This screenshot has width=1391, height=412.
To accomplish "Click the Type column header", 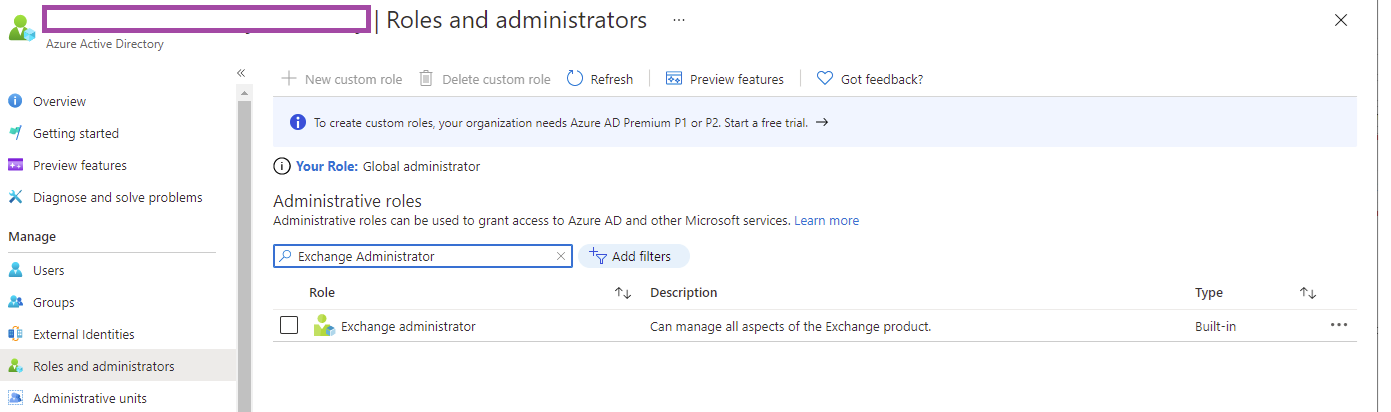I will pos(1209,293).
